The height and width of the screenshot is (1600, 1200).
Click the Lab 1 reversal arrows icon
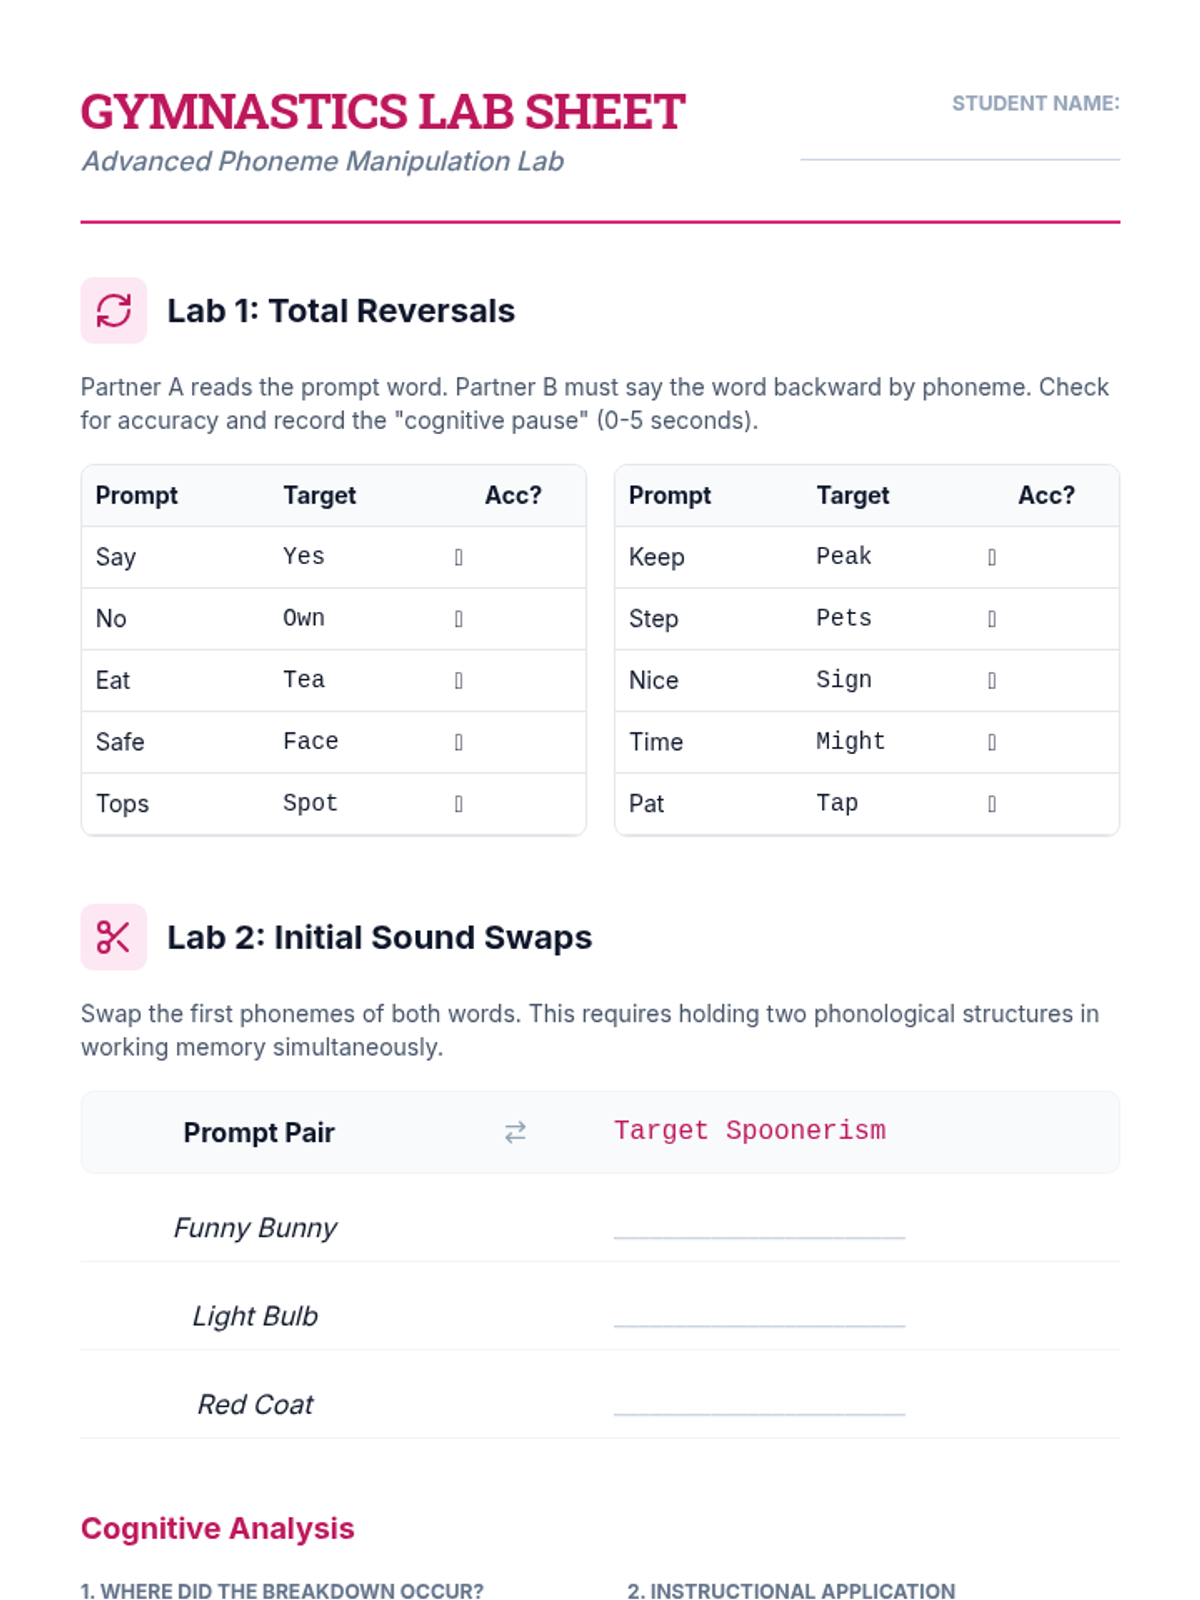(x=113, y=310)
